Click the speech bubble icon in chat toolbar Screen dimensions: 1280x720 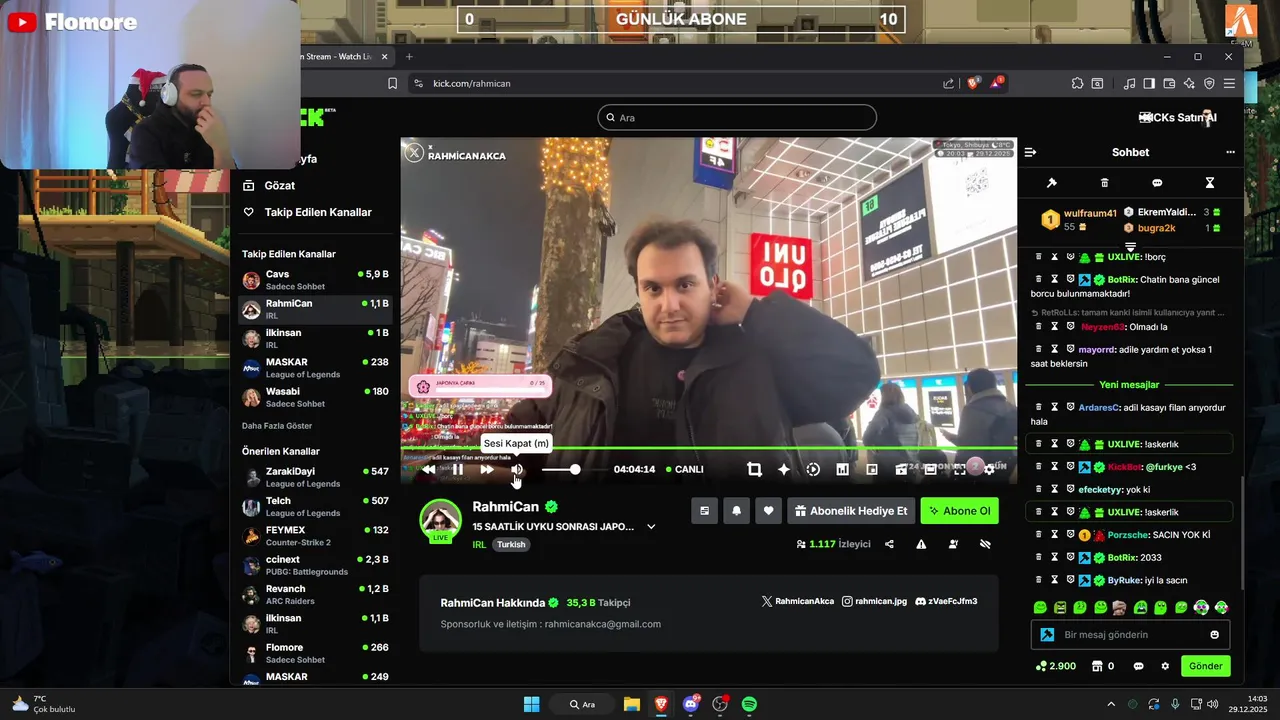pyautogui.click(x=1157, y=183)
